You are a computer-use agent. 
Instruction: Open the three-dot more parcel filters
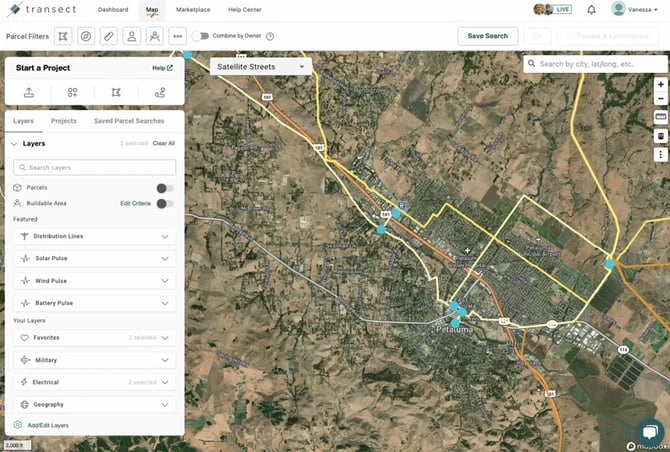[177, 36]
